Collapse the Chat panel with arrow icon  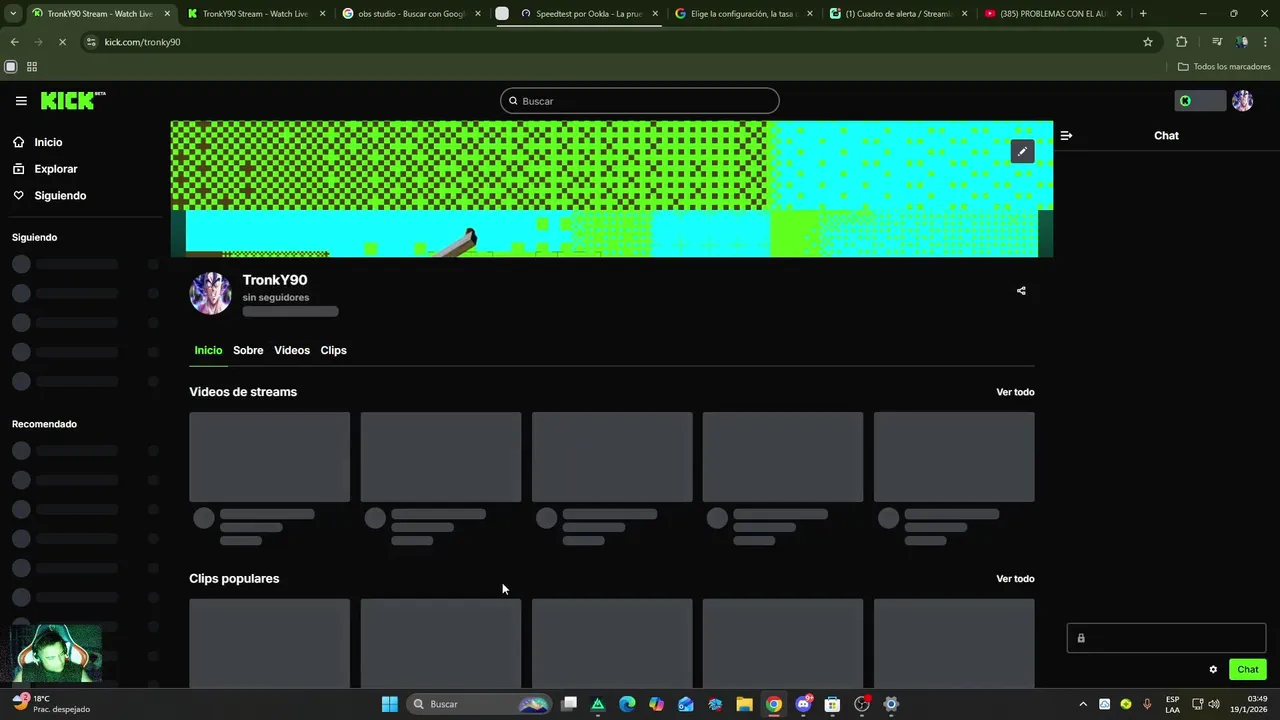coord(1066,135)
